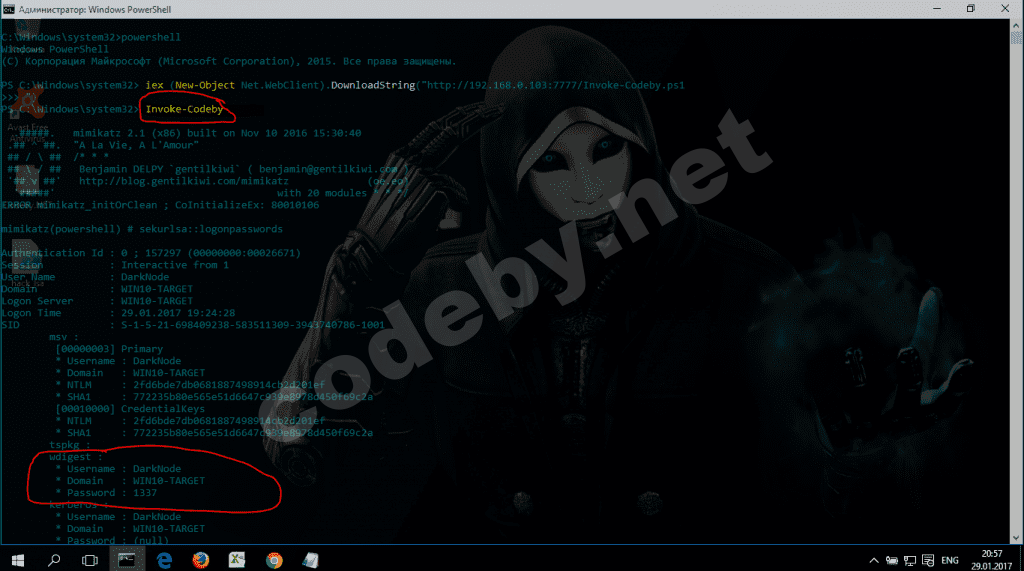The width and height of the screenshot is (1024, 571).
Task: Open the network tray icon
Action: [x=910, y=561]
